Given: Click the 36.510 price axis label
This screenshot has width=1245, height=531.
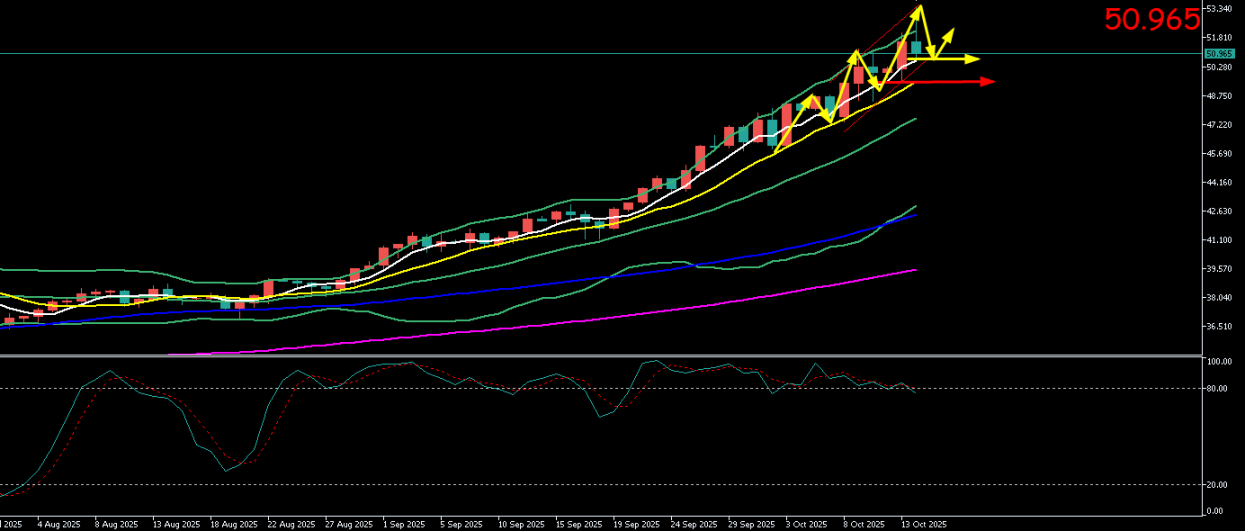Looking at the screenshot, I should 1221,327.
